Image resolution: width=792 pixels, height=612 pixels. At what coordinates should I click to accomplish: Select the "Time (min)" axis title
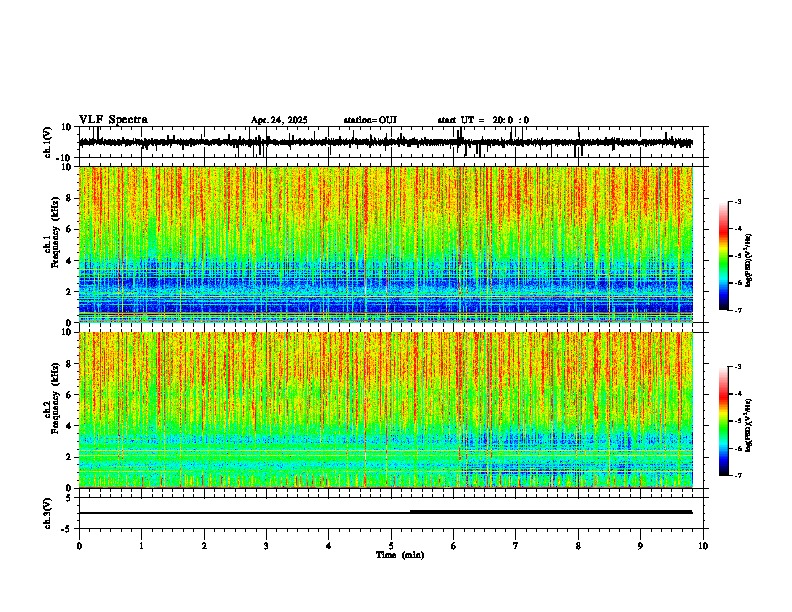pos(400,555)
